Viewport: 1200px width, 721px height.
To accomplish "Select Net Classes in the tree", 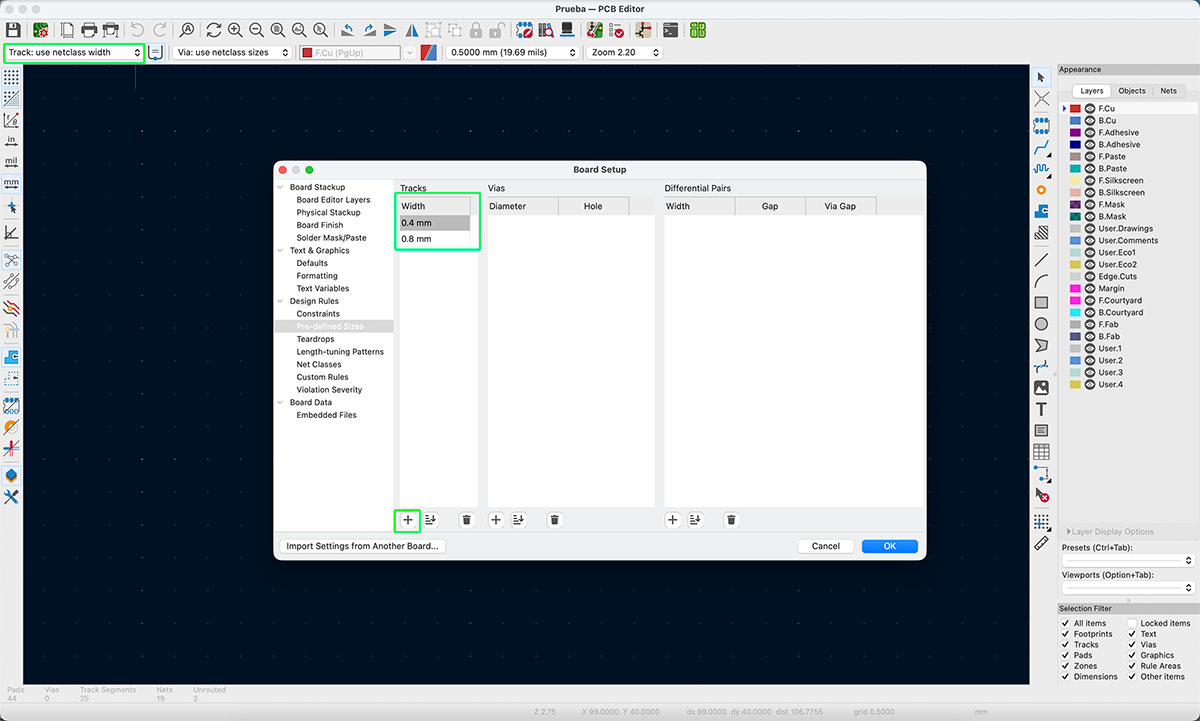I will coord(319,365).
